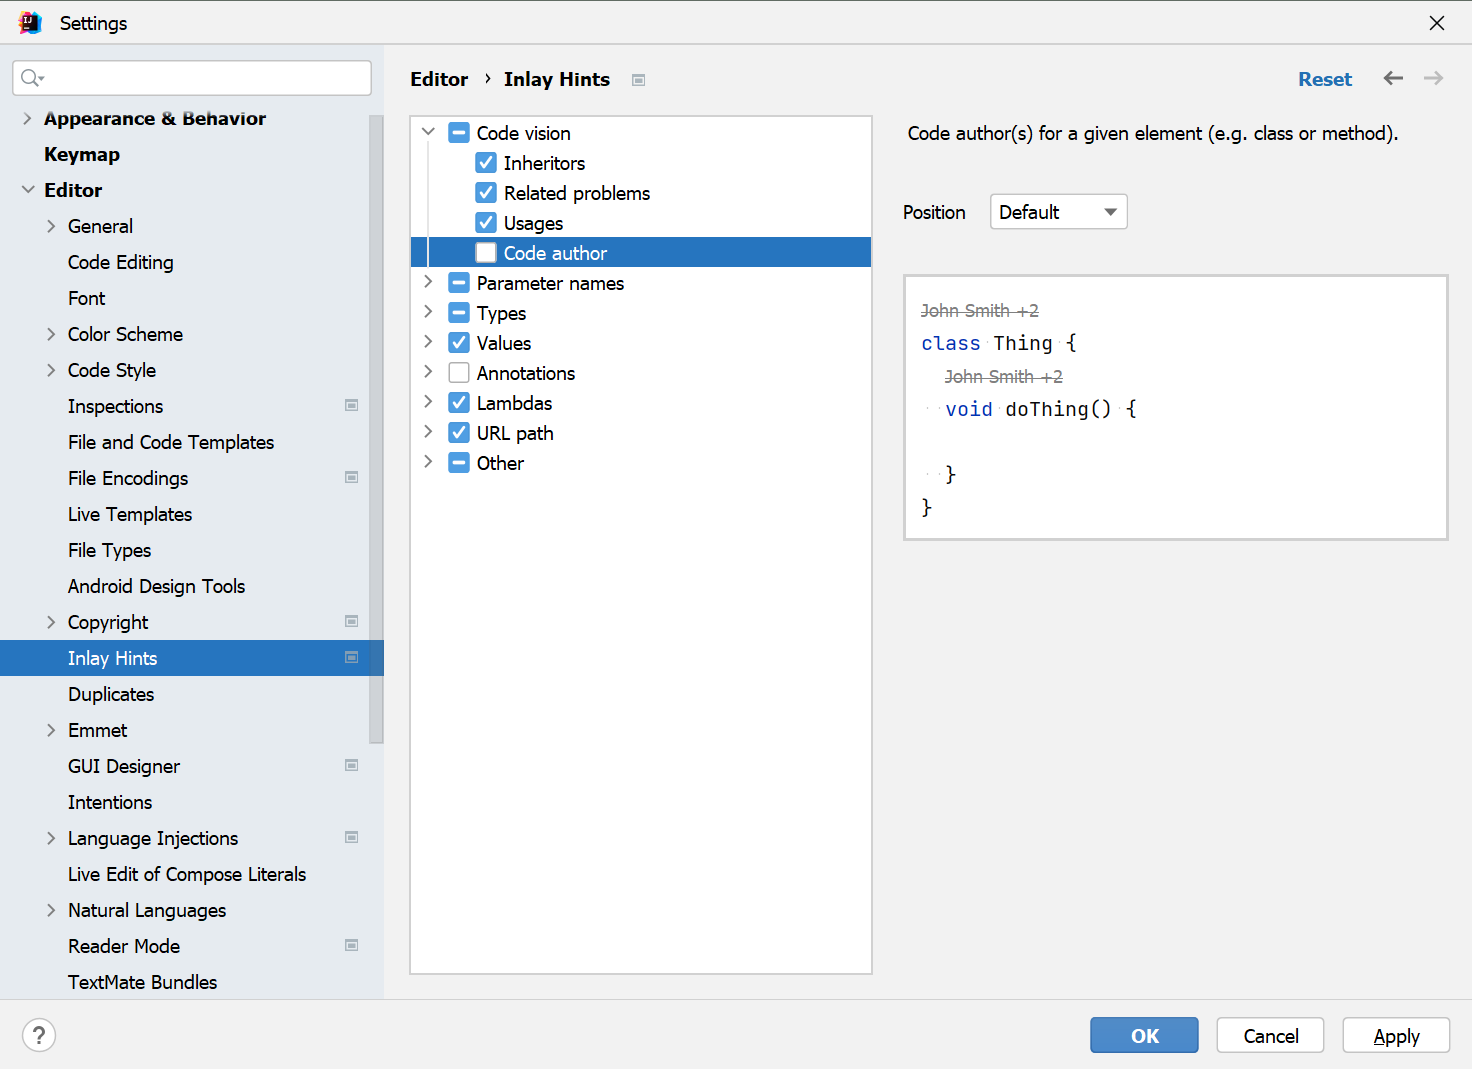The height and width of the screenshot is (1069, 1472).
Task: Expand the Code Style subsection
Action: pyautogui.click(x=51, y=370)
